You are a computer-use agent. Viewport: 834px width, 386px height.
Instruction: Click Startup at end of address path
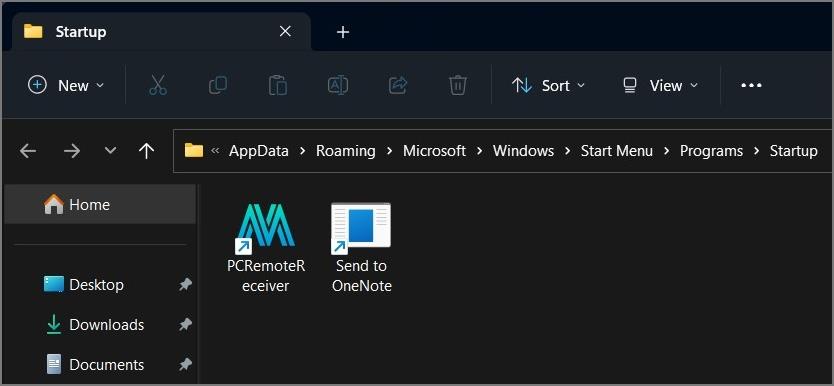[794, 151]
